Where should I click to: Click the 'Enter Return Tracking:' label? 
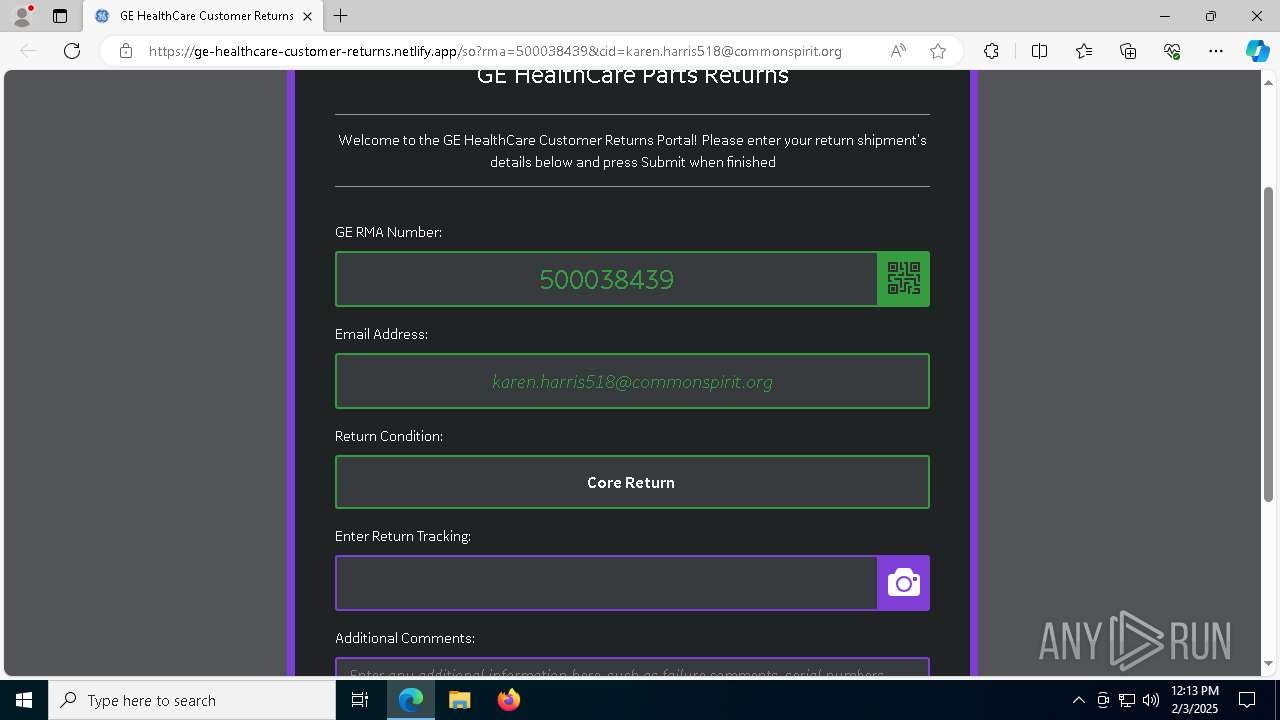click(403, 536)
